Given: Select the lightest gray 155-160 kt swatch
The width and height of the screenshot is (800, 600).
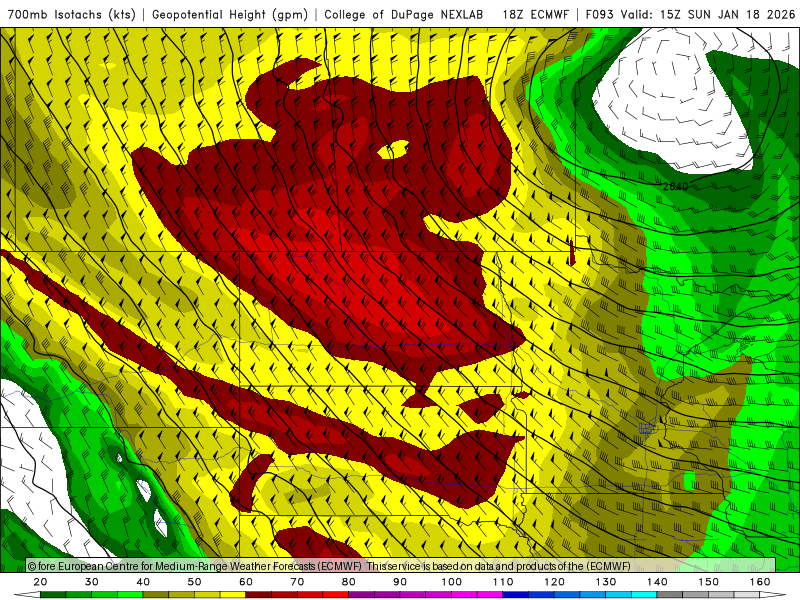Looking at the screenshot, I should [x=747, y=594].
